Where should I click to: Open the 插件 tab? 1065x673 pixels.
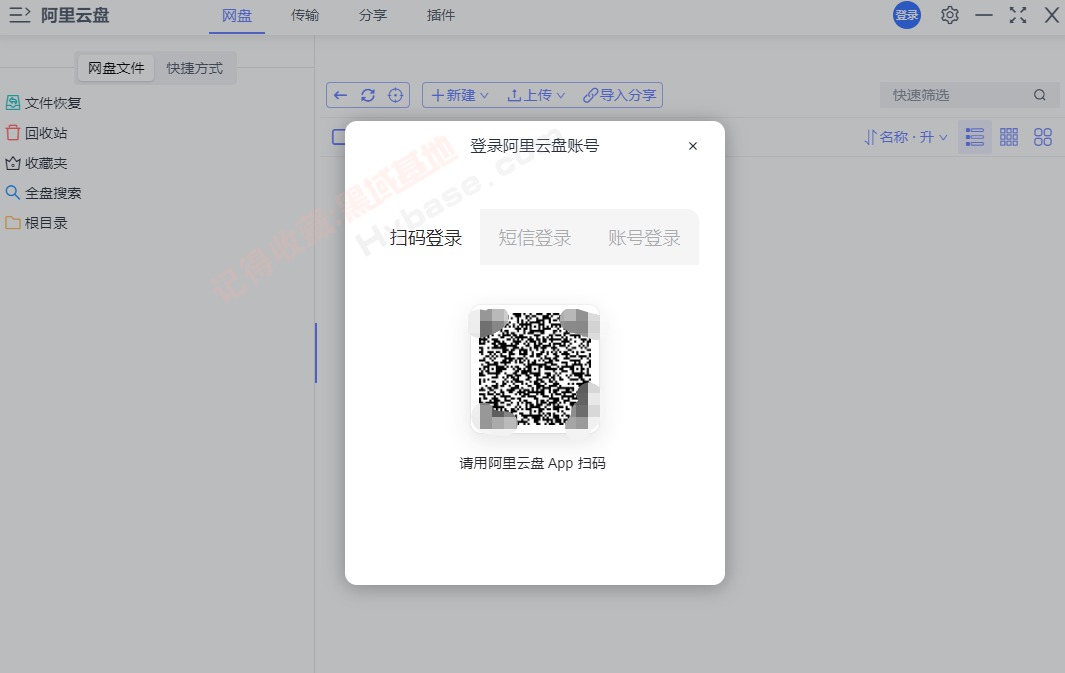pyautogui.click(x=441, y=16)
